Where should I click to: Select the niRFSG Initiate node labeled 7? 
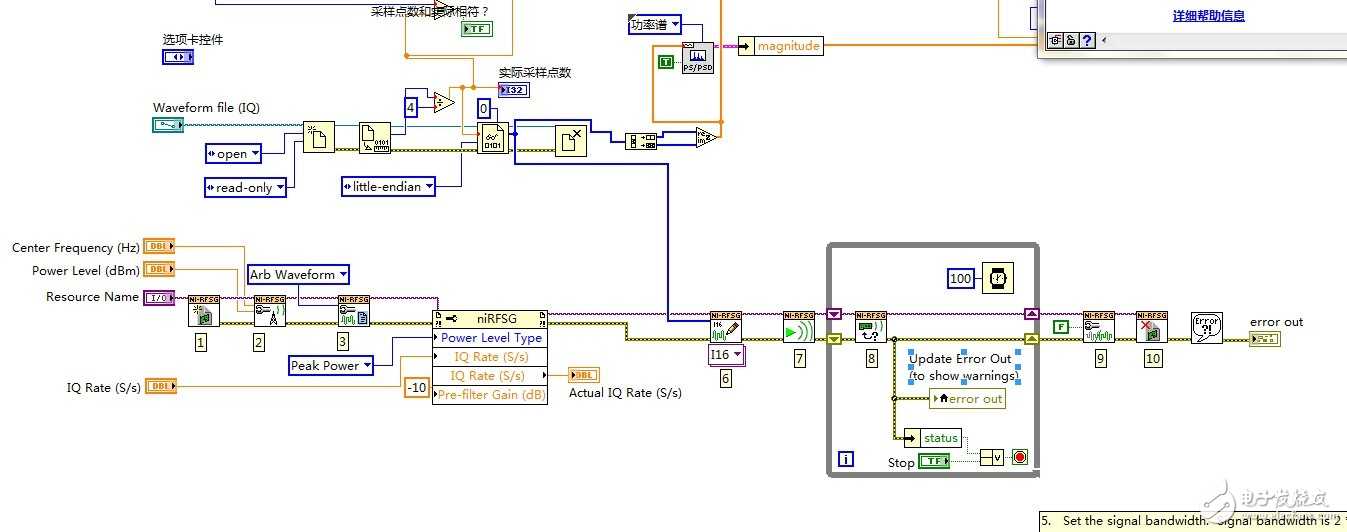(799, 327)
